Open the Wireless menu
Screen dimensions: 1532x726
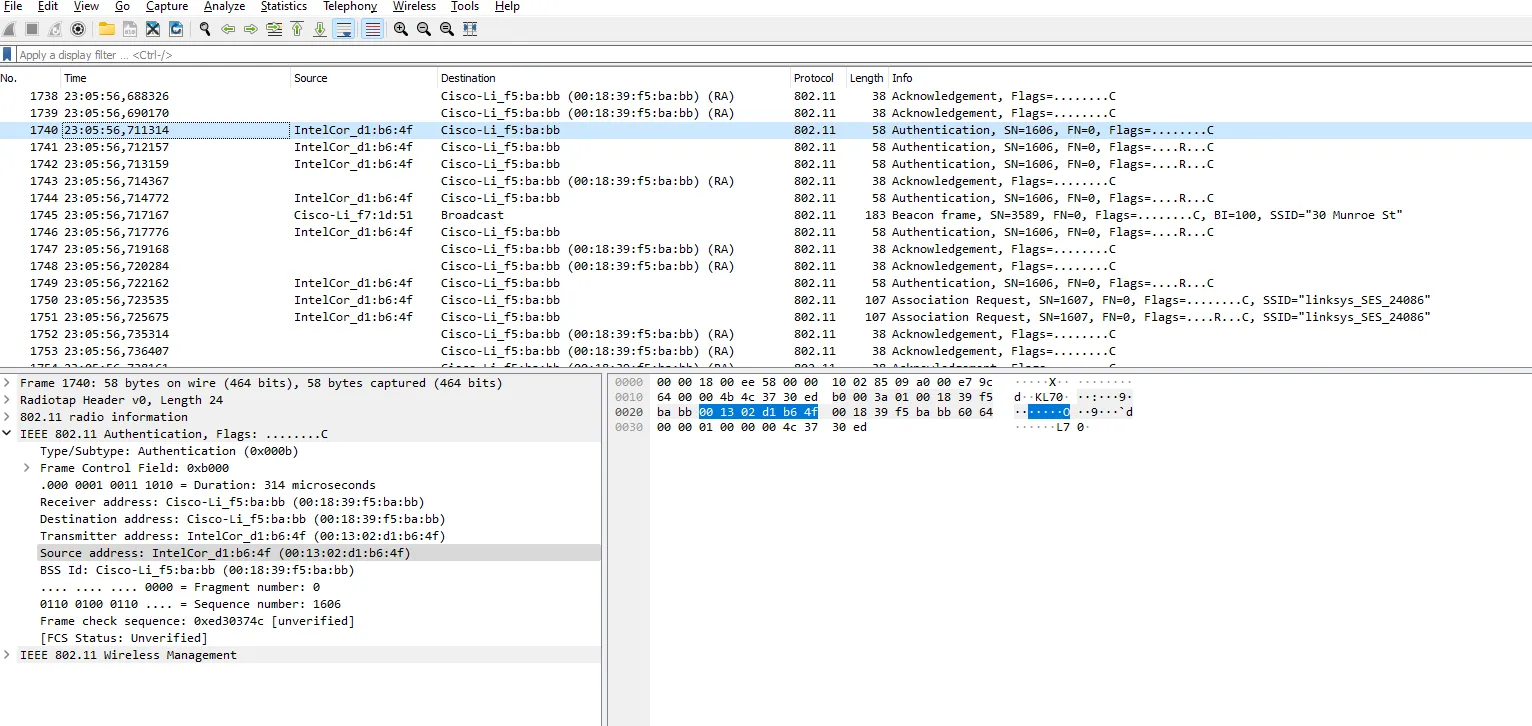click(414, 7)
